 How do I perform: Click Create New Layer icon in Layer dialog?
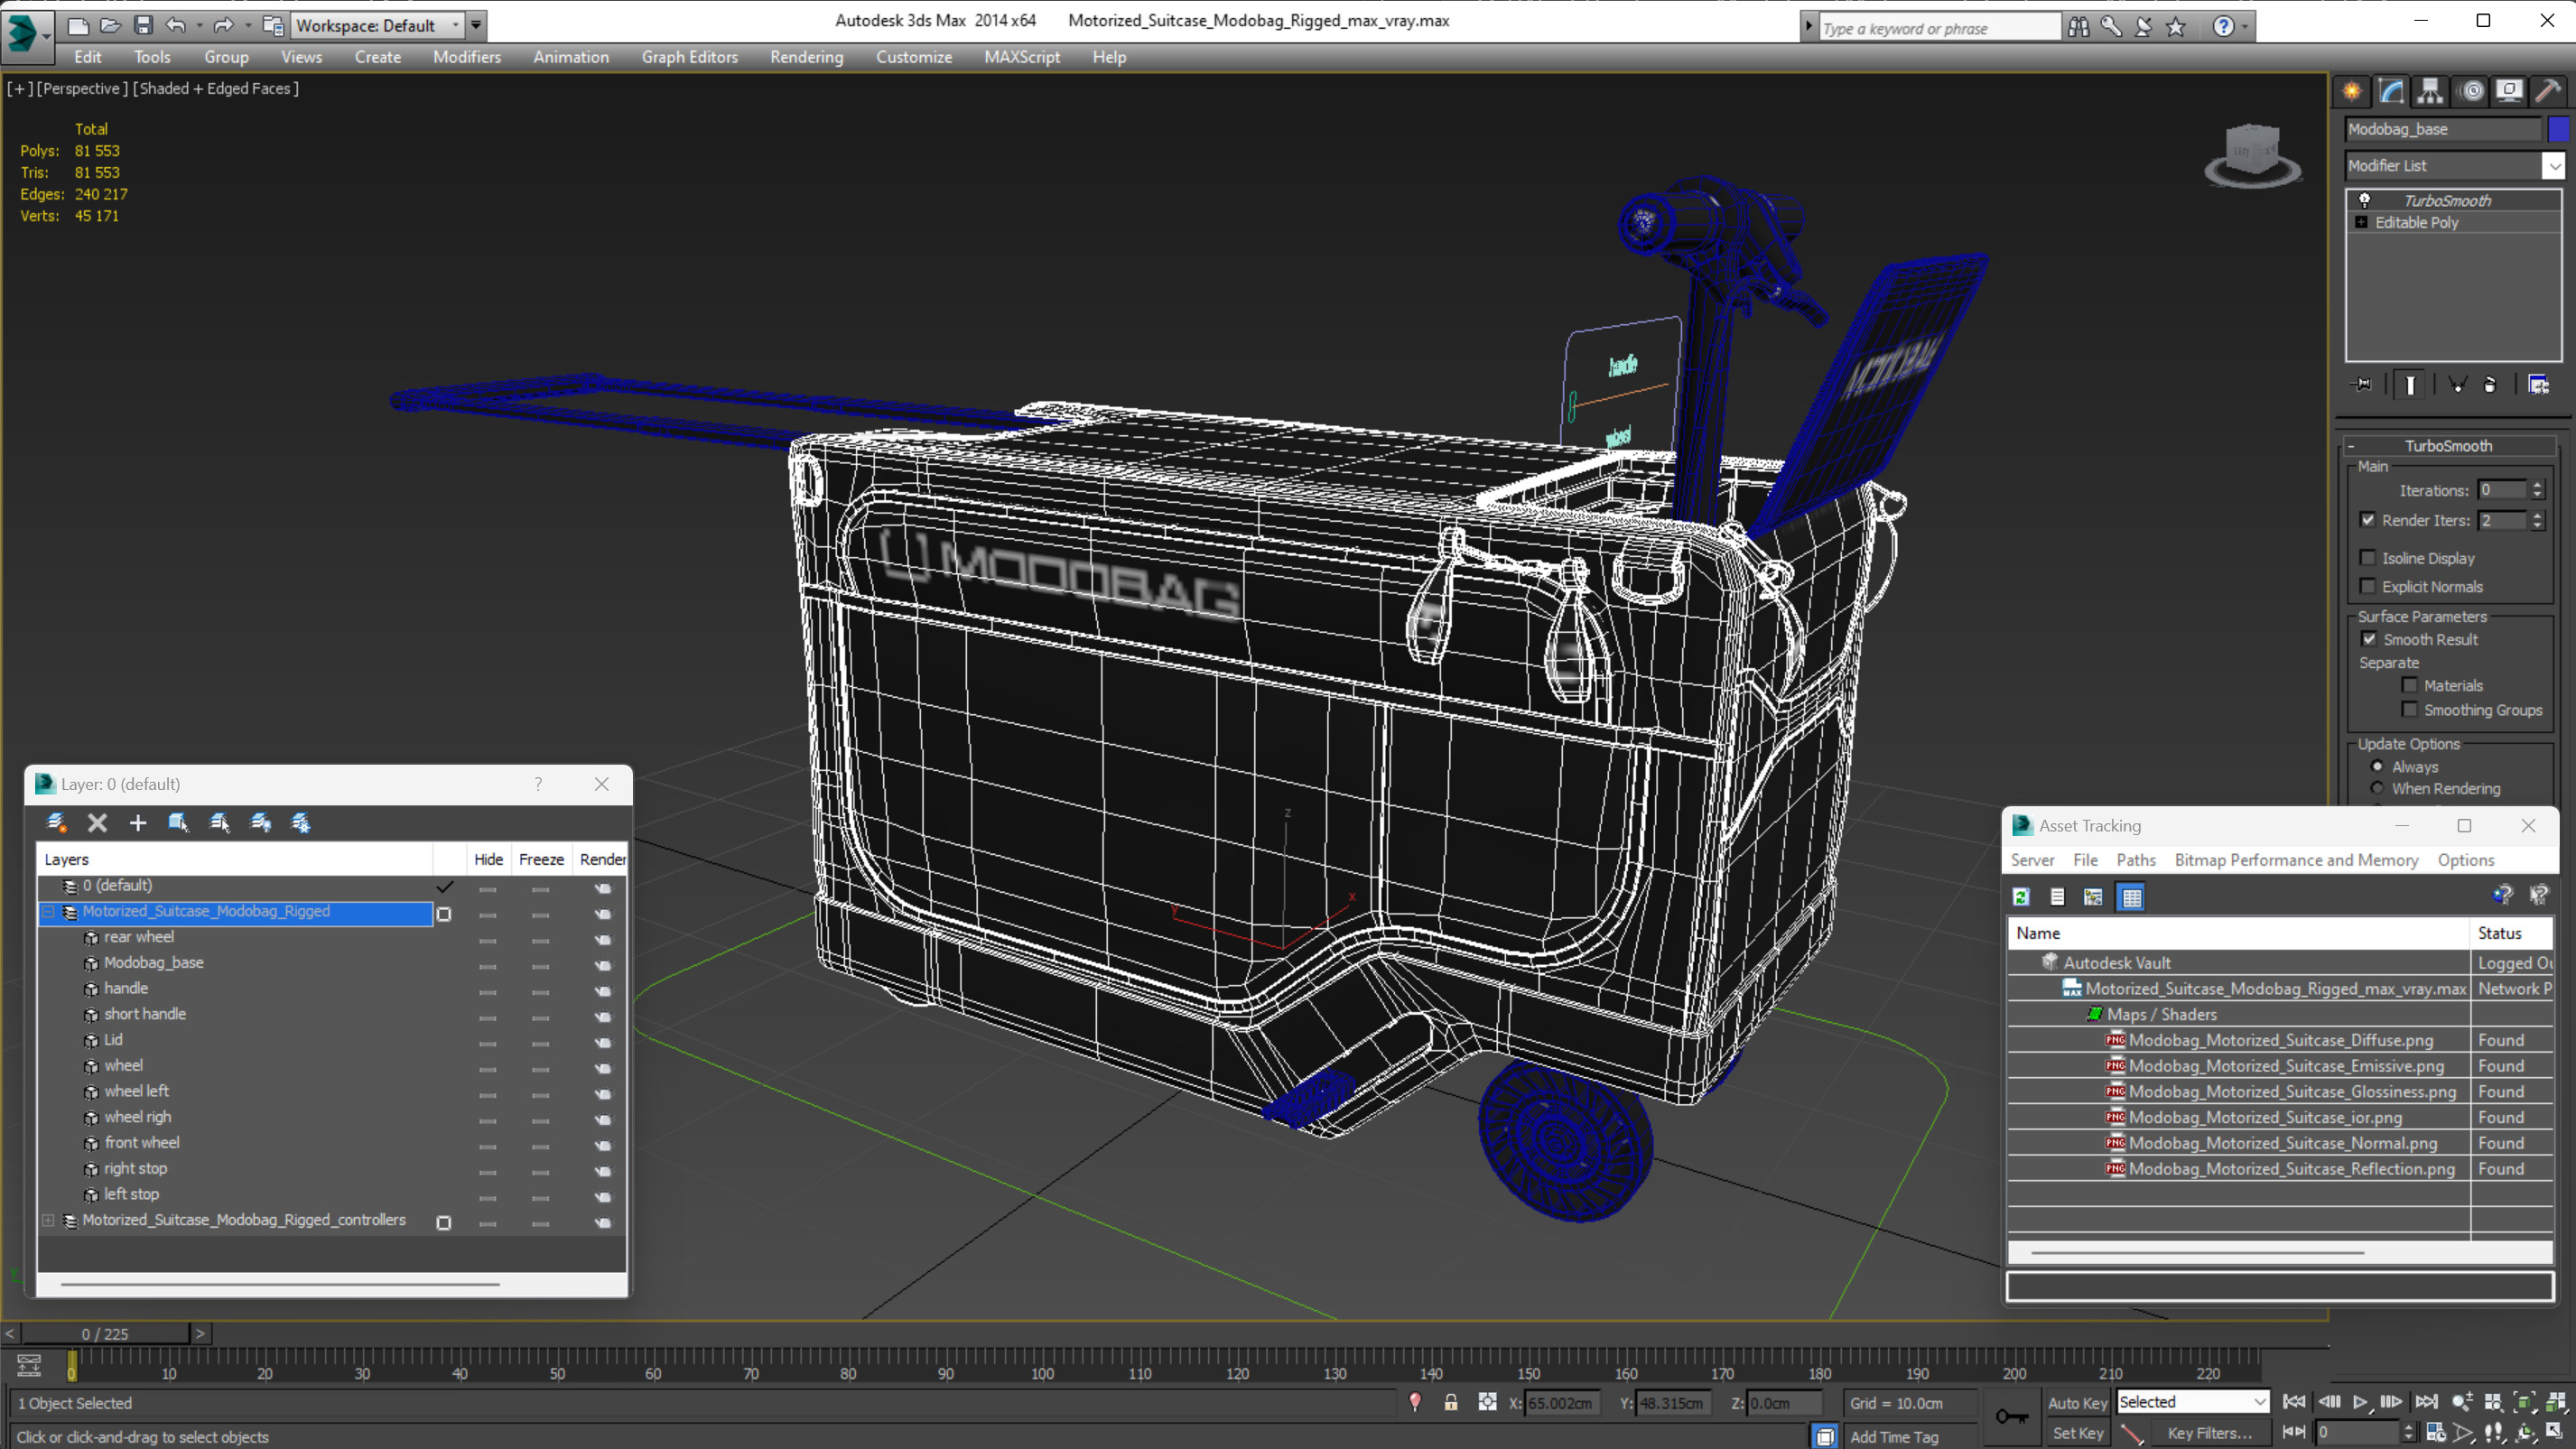56,822
